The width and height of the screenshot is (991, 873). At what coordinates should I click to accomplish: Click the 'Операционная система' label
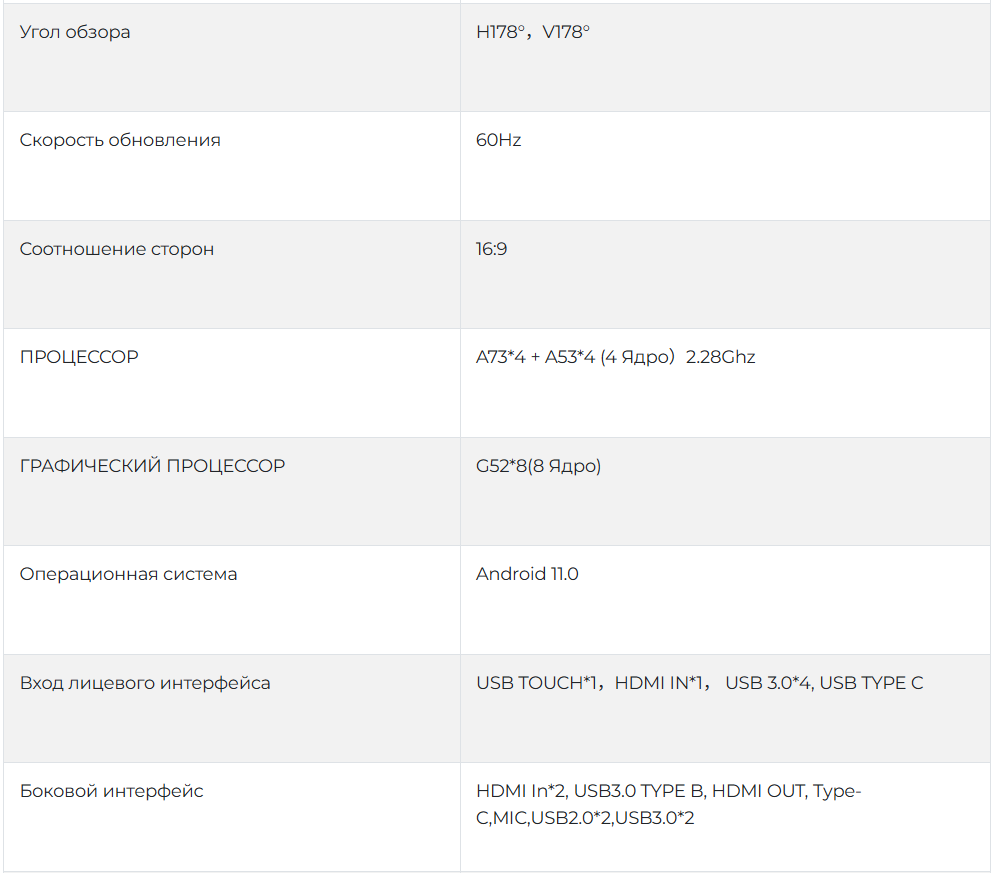[128, 574]
